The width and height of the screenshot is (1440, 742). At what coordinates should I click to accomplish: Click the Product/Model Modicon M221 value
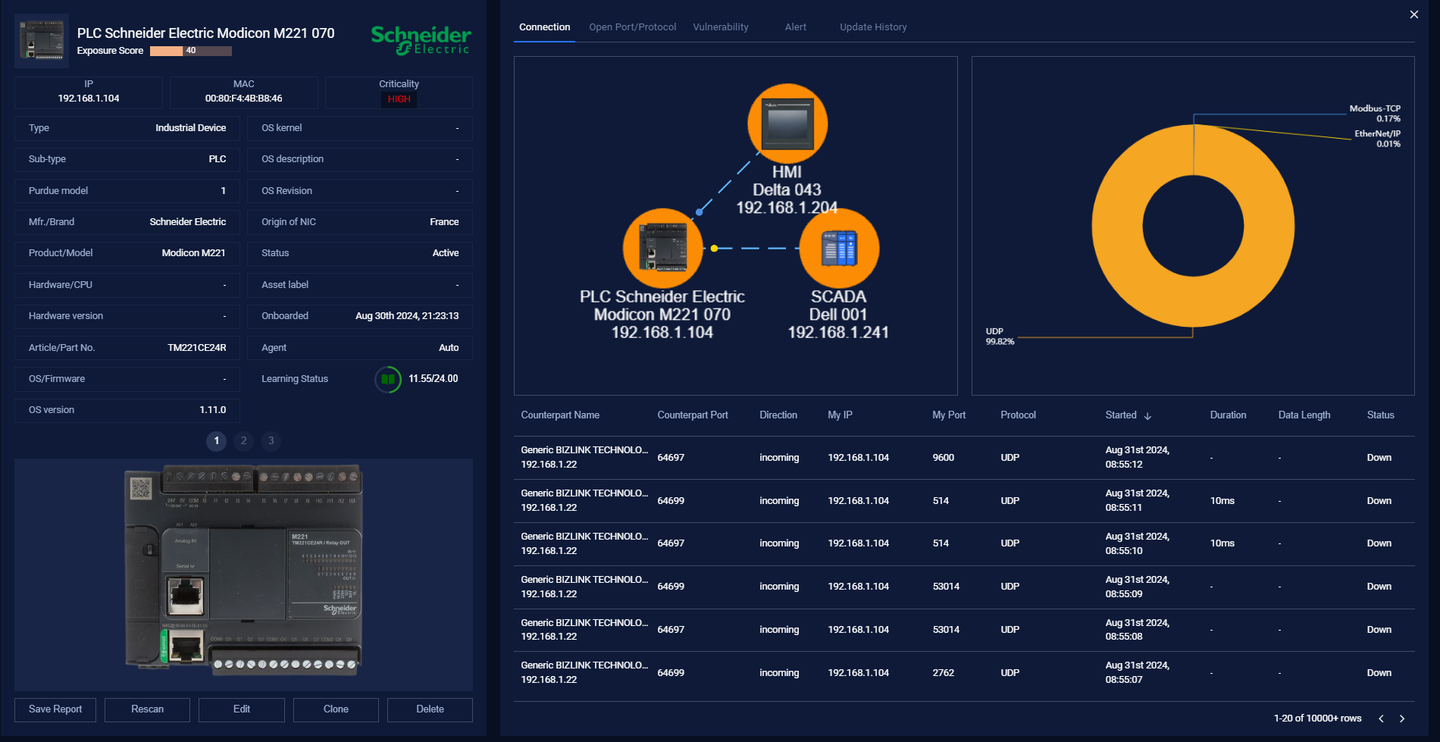[x=194, y=253]
